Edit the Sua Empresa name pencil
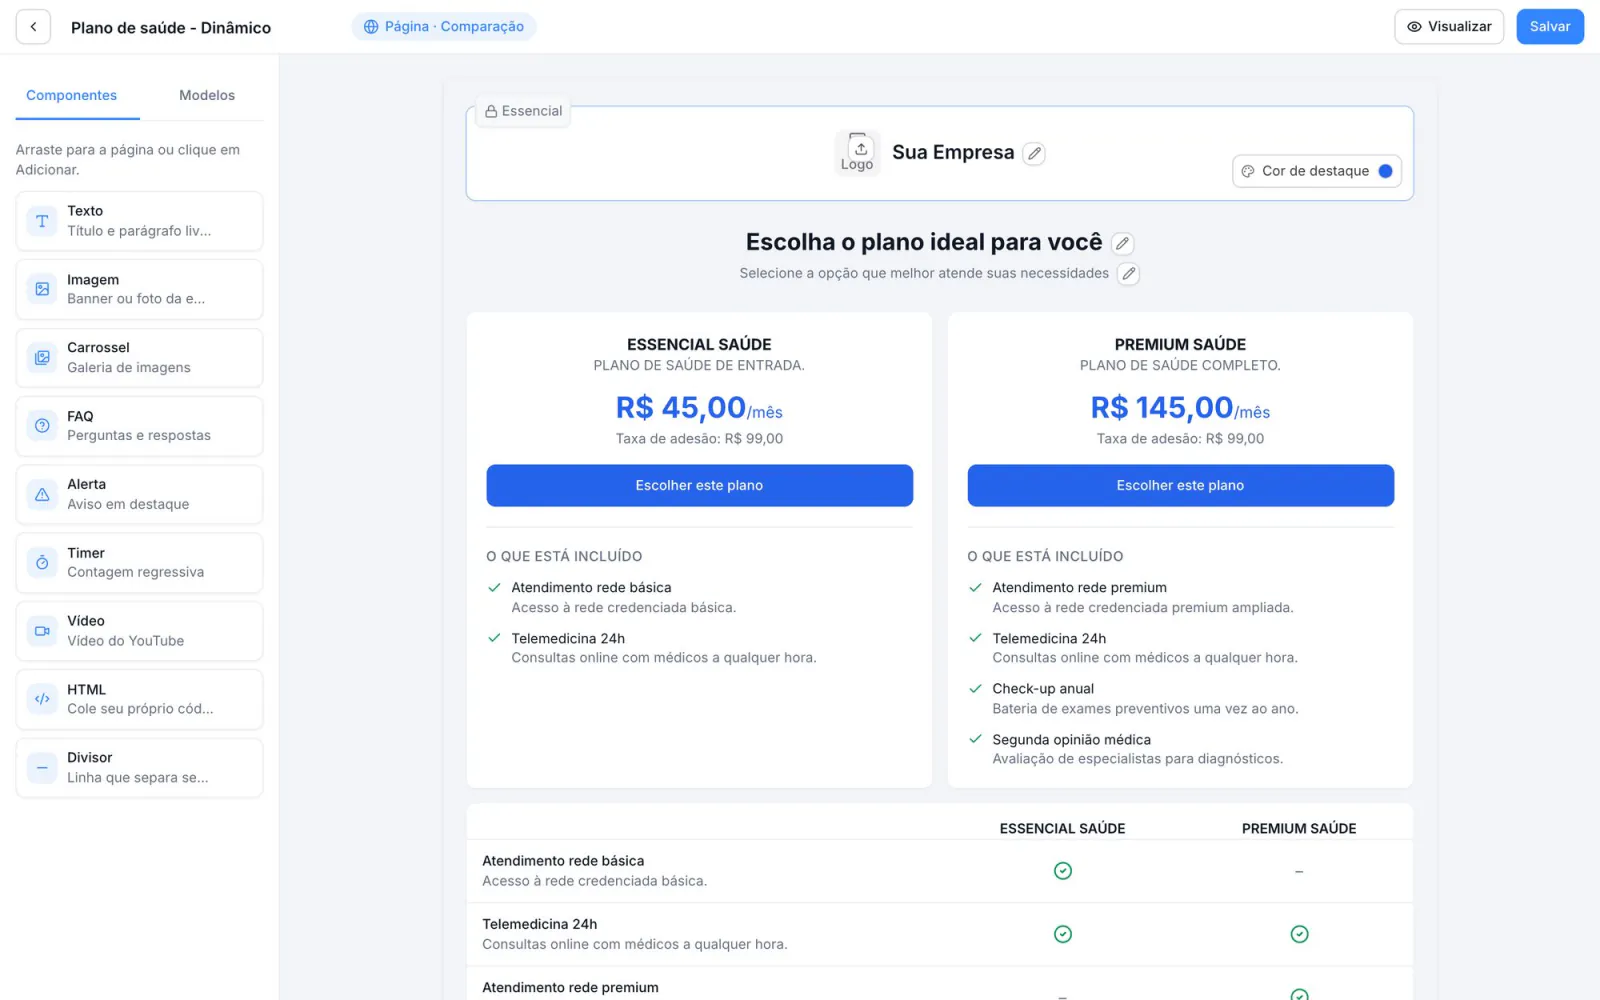This screenshot has height=1000, width=1600. 1034,153
